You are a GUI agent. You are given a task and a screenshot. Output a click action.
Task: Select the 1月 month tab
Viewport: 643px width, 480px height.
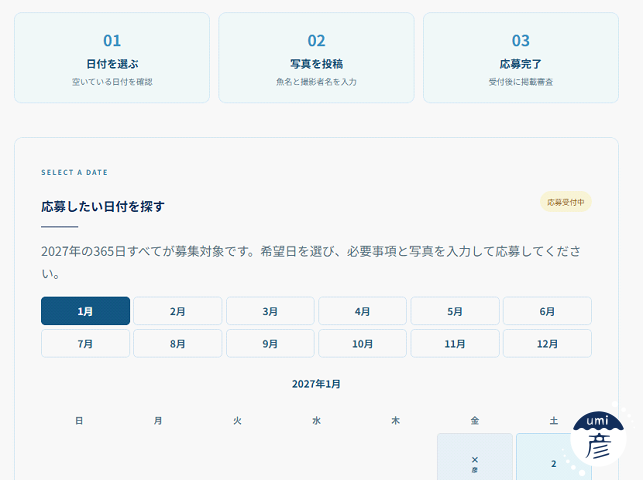click(85, 311)
